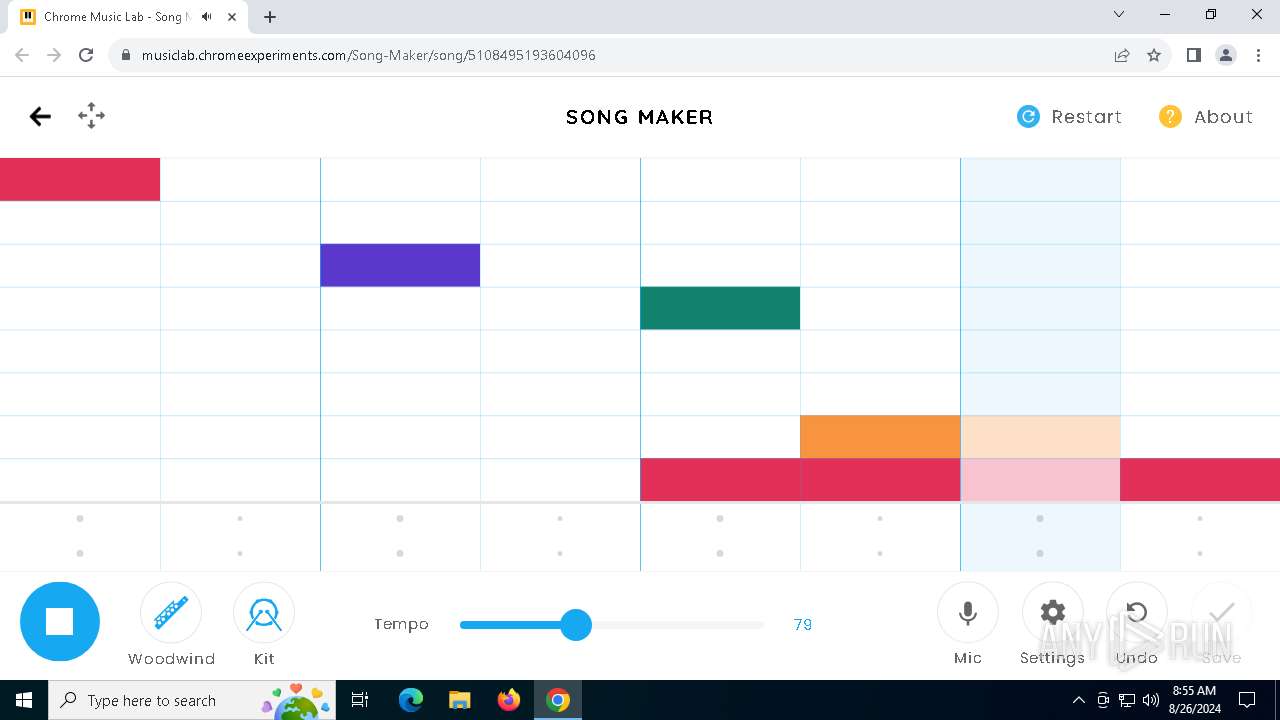Image resolution: width=1280 pixels, height=720 pixels.
Task: Open Chrome three-dot menu
Action: click(1258, 55)
